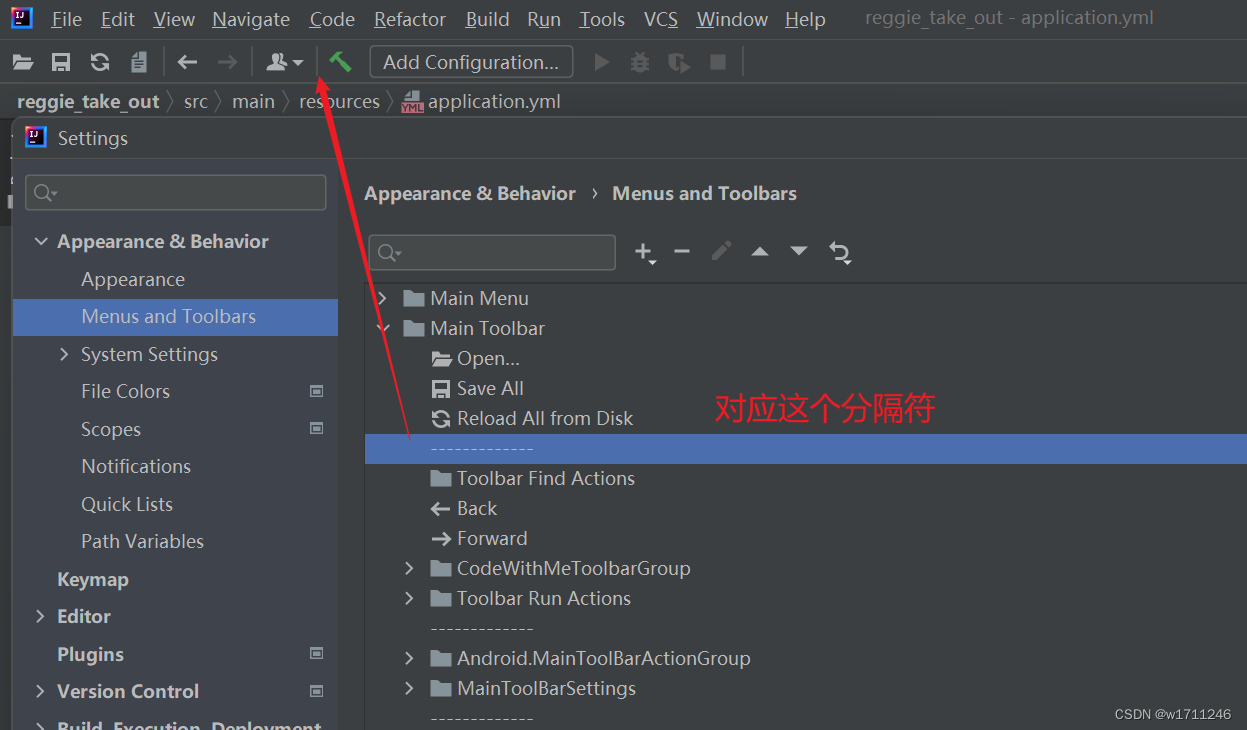Click the Run play icon in toolbar

(602, 63)
